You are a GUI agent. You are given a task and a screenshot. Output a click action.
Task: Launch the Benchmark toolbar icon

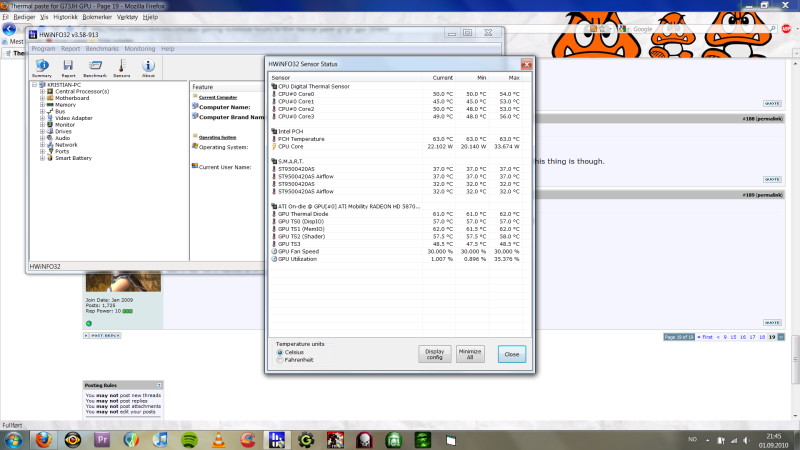tap(95, 68)
